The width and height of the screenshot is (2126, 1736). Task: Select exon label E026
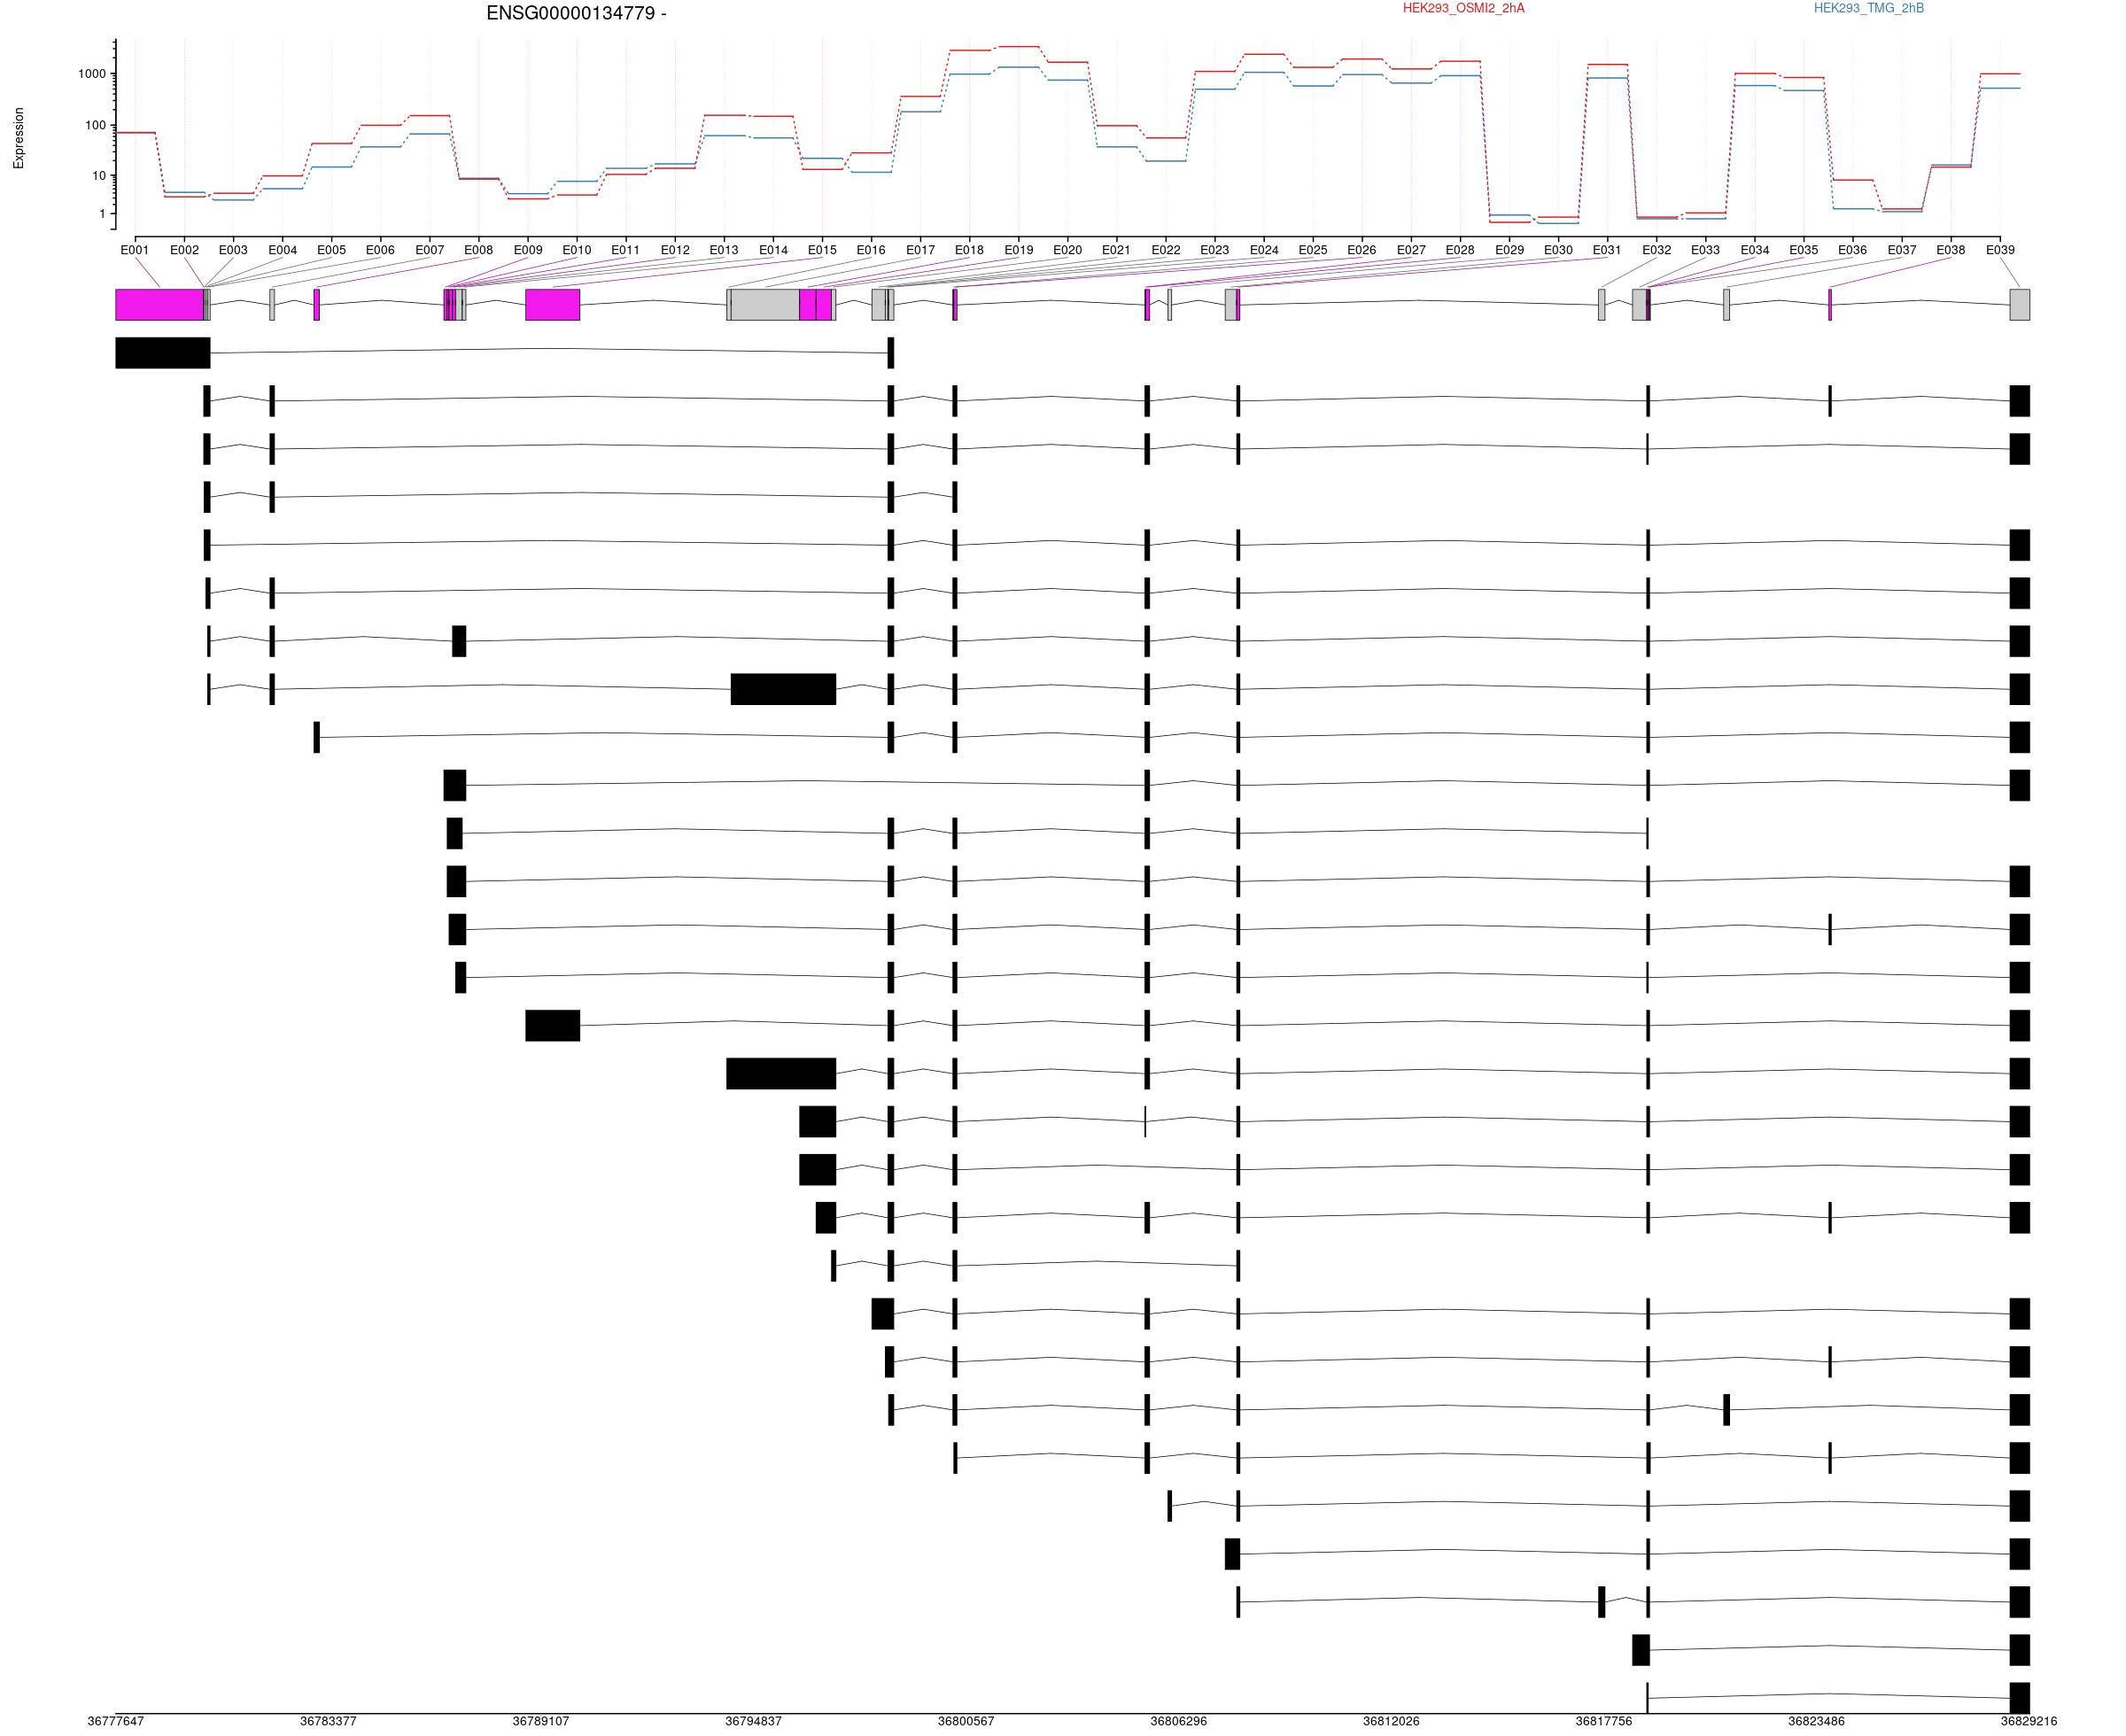point(1362,250)
